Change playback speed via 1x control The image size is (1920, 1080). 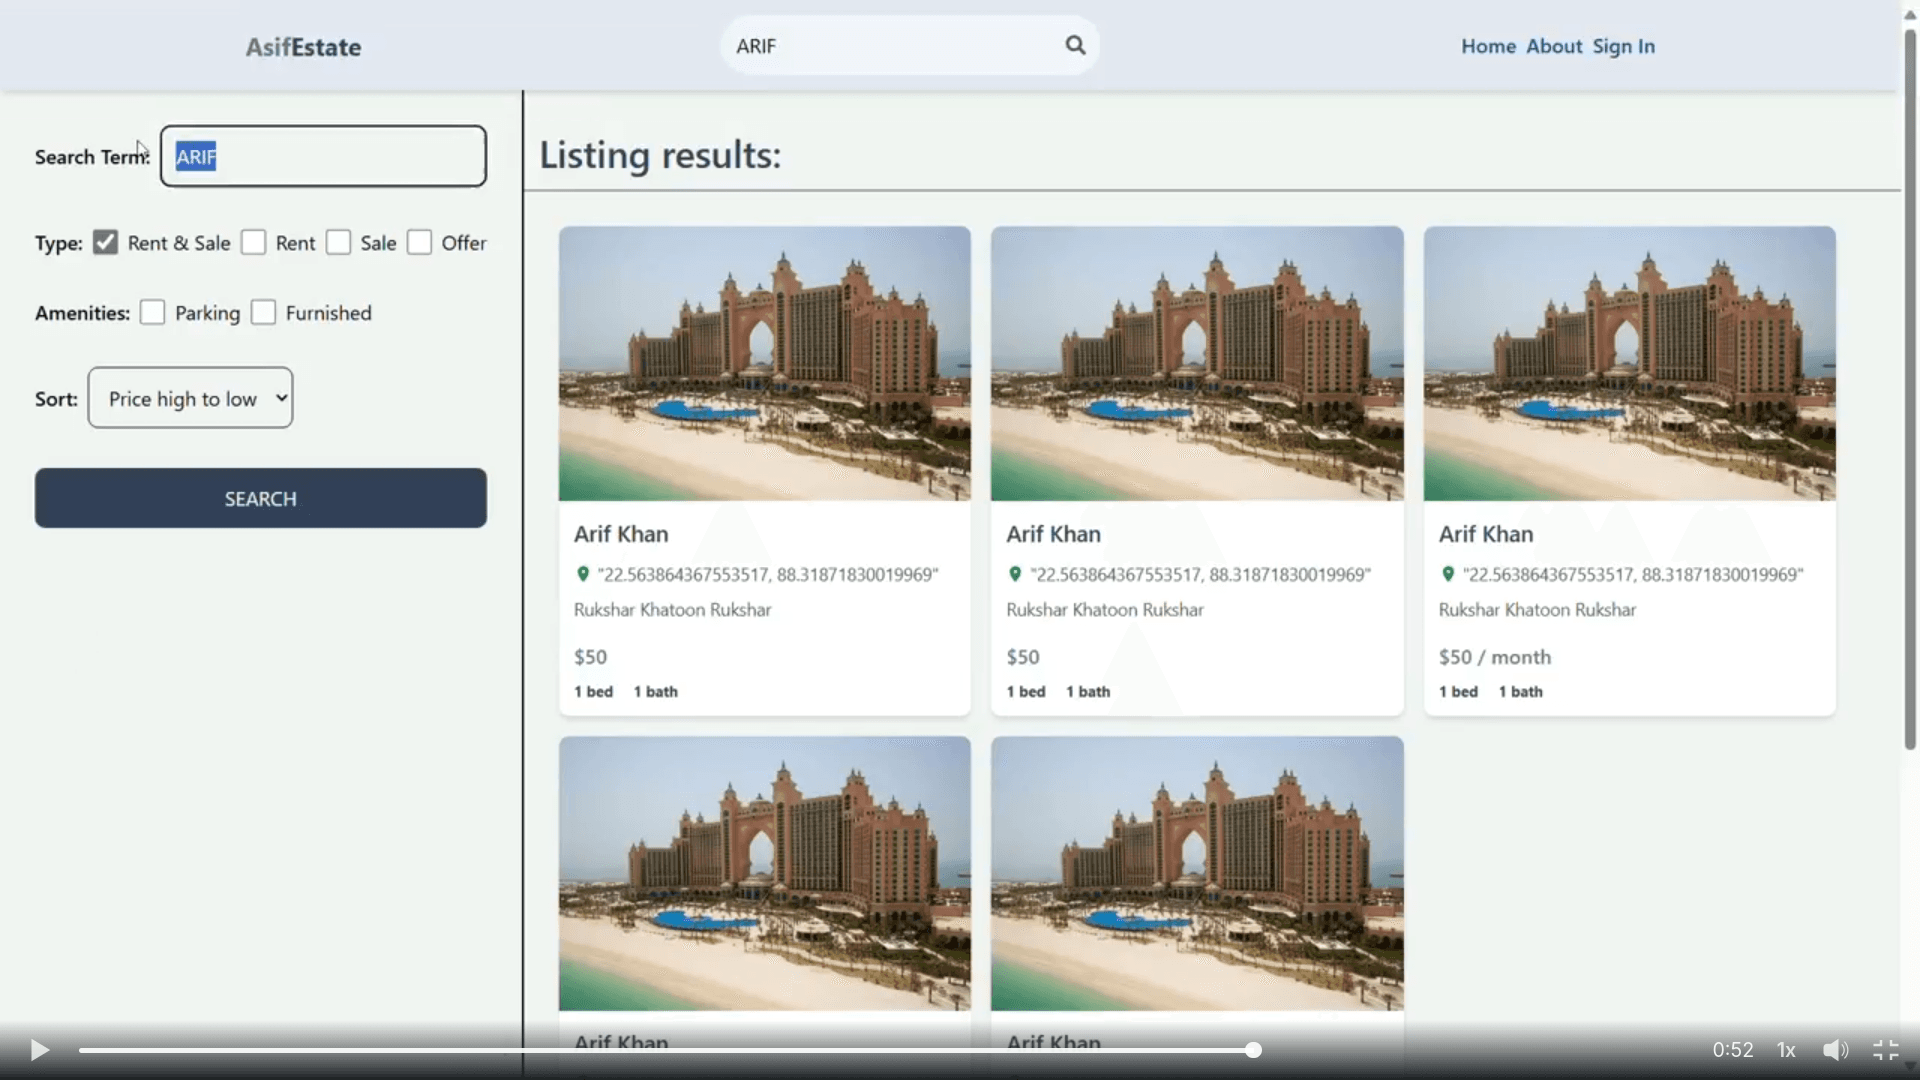tap(1786, 1050)
